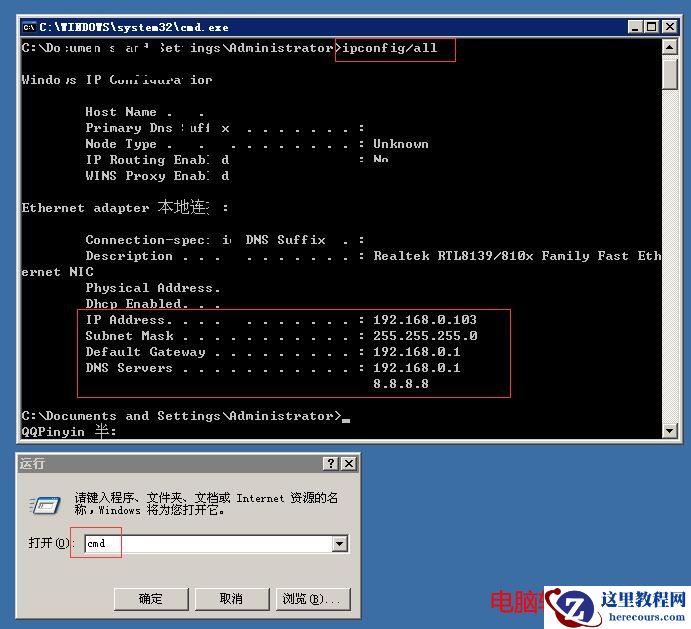This screenshot has height=629, width=691.
Task: Click the Node Type value Unknown
Action: click(401, 144)
